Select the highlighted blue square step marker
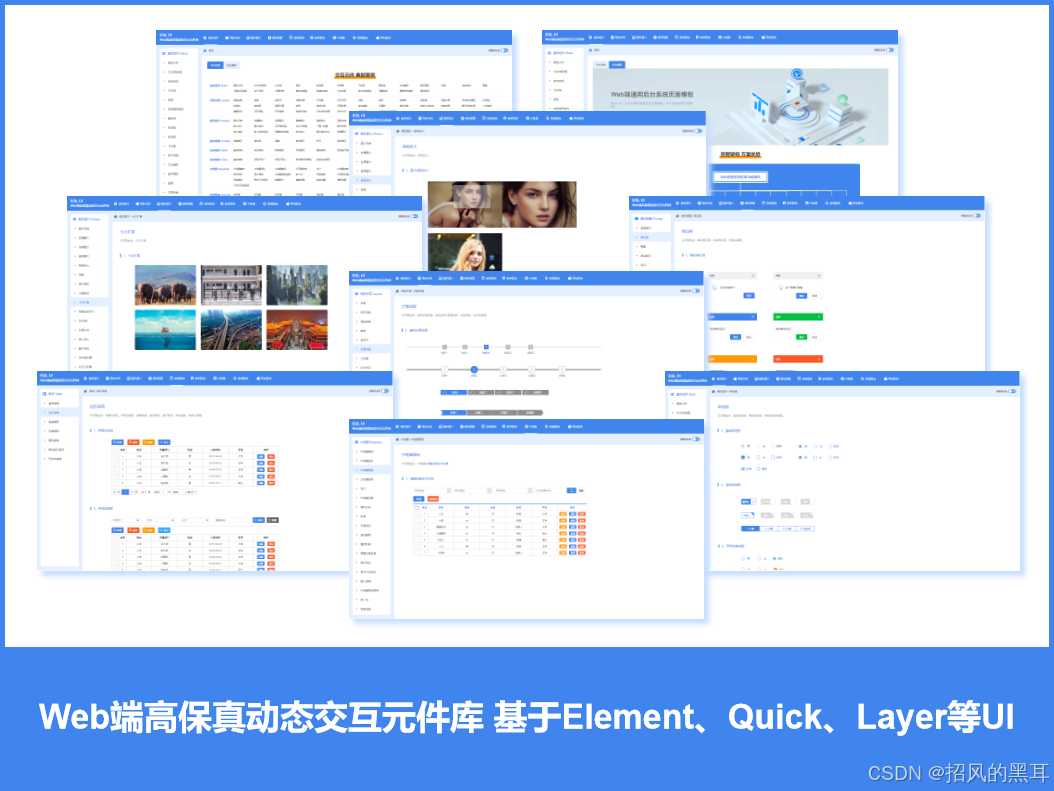 click(486, 347)
